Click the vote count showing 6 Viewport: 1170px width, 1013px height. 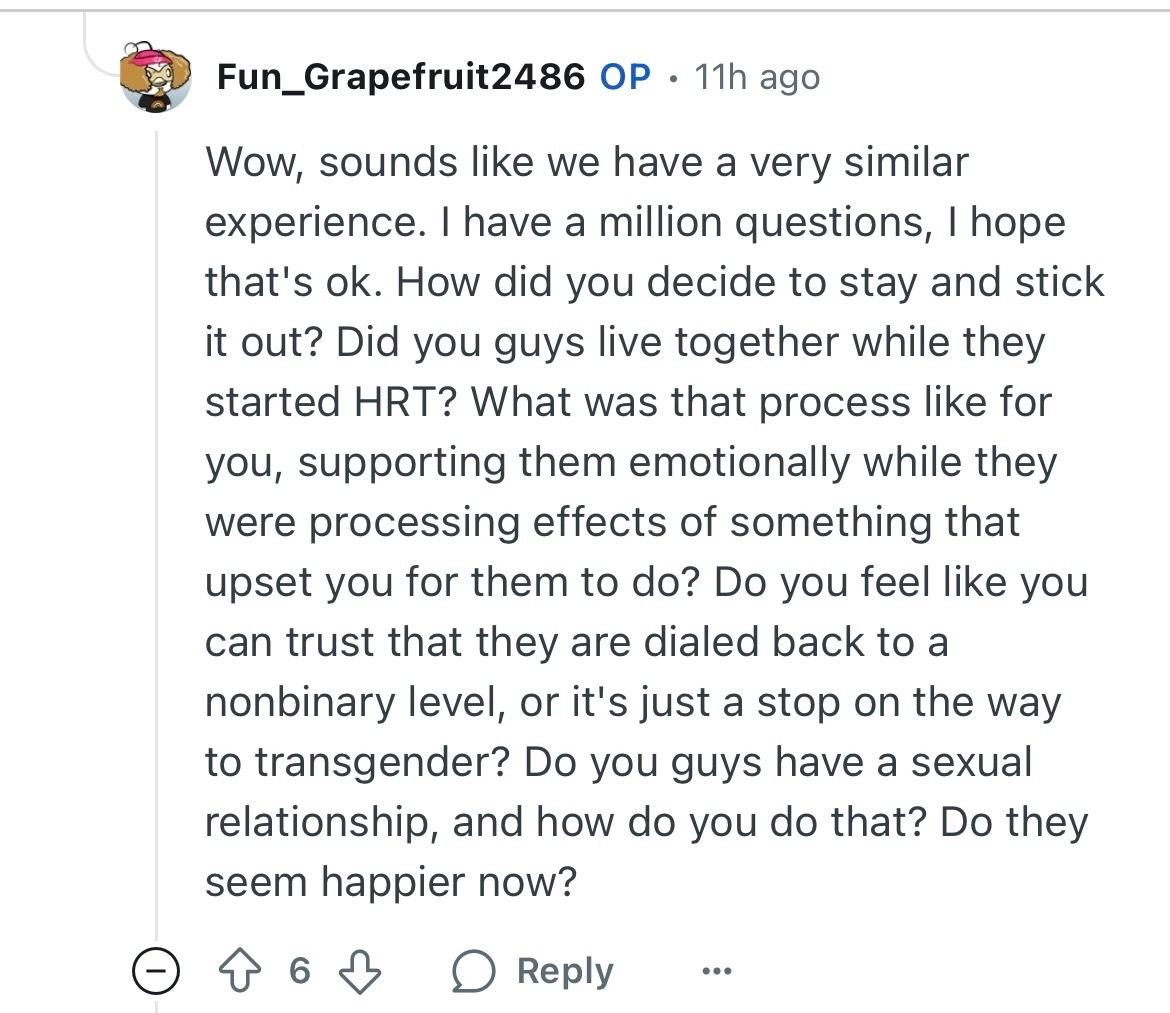pyautogui.click(x=299, y=971)
